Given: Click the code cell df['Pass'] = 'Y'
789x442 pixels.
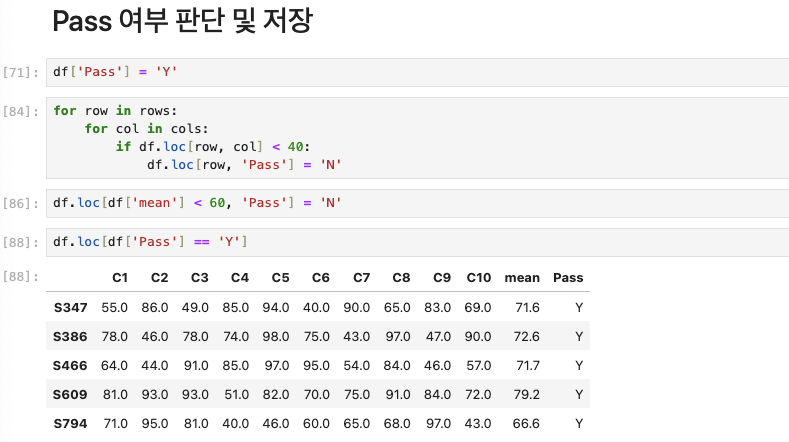Looking at the screenshot, I should (418, 72).
